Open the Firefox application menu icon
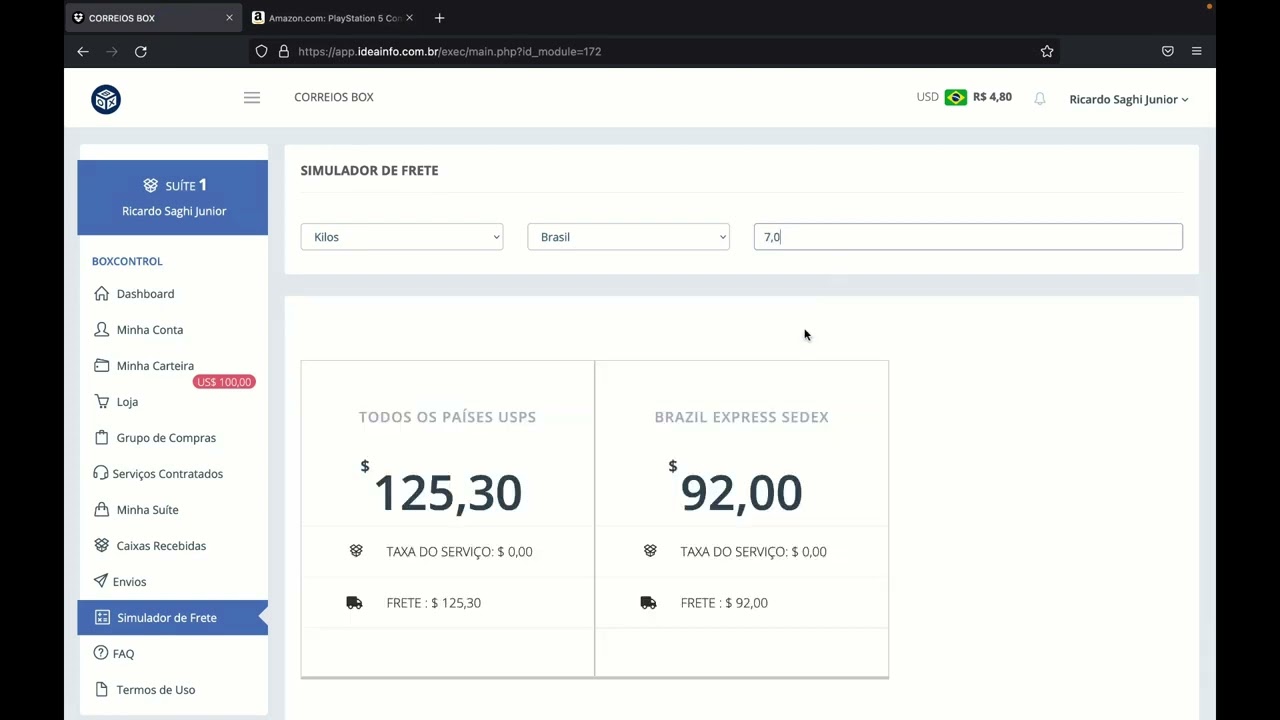Screen dimensions: 1280x720 coord(1196,51)
